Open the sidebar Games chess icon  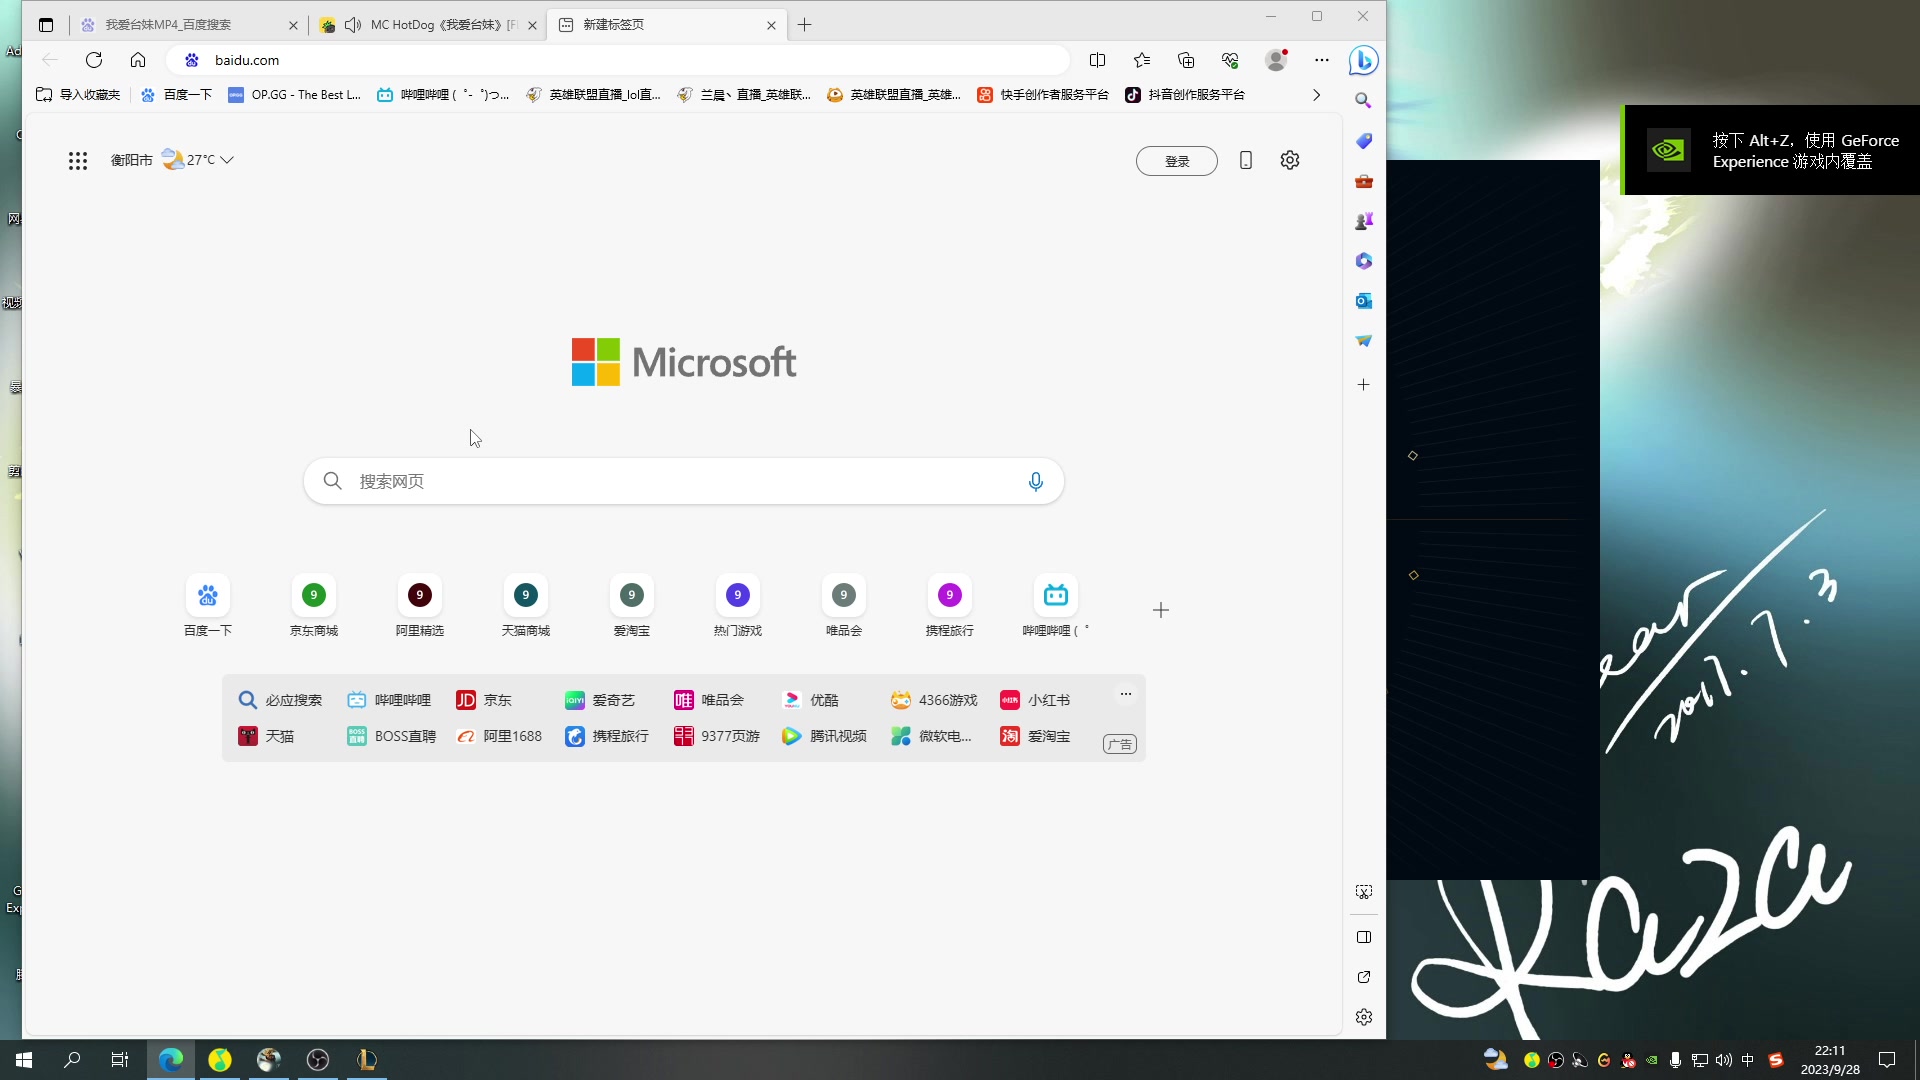tap(1363, 221)
